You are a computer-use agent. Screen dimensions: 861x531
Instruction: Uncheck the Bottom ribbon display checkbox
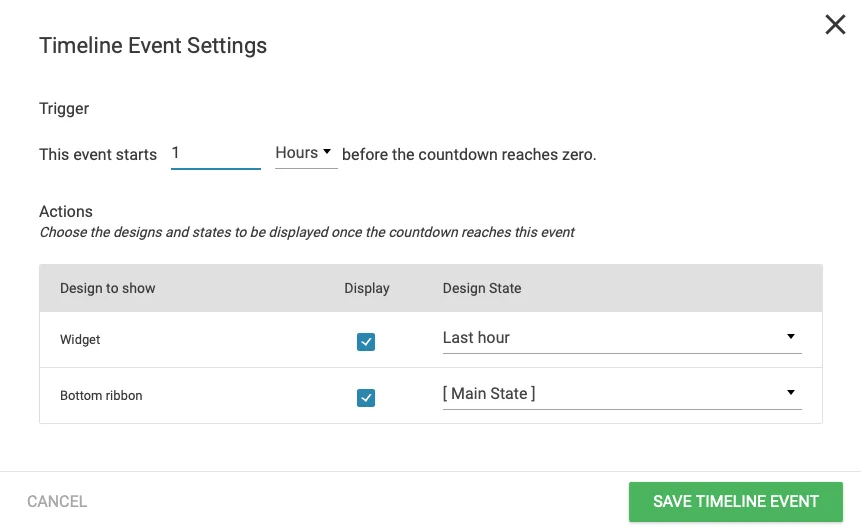point(366,398)
